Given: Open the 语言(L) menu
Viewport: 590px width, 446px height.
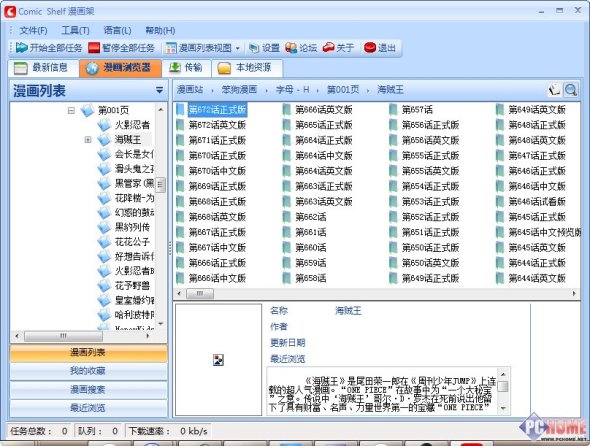Looking at the screenshot, I should pos(117,30).
